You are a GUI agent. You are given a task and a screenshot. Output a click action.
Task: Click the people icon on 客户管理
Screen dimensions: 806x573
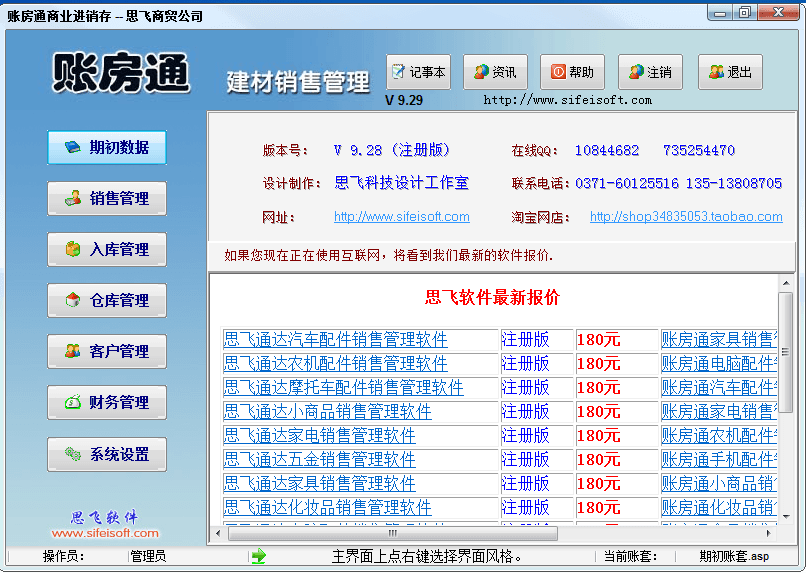pyautogui.click(x=72, y=351)
